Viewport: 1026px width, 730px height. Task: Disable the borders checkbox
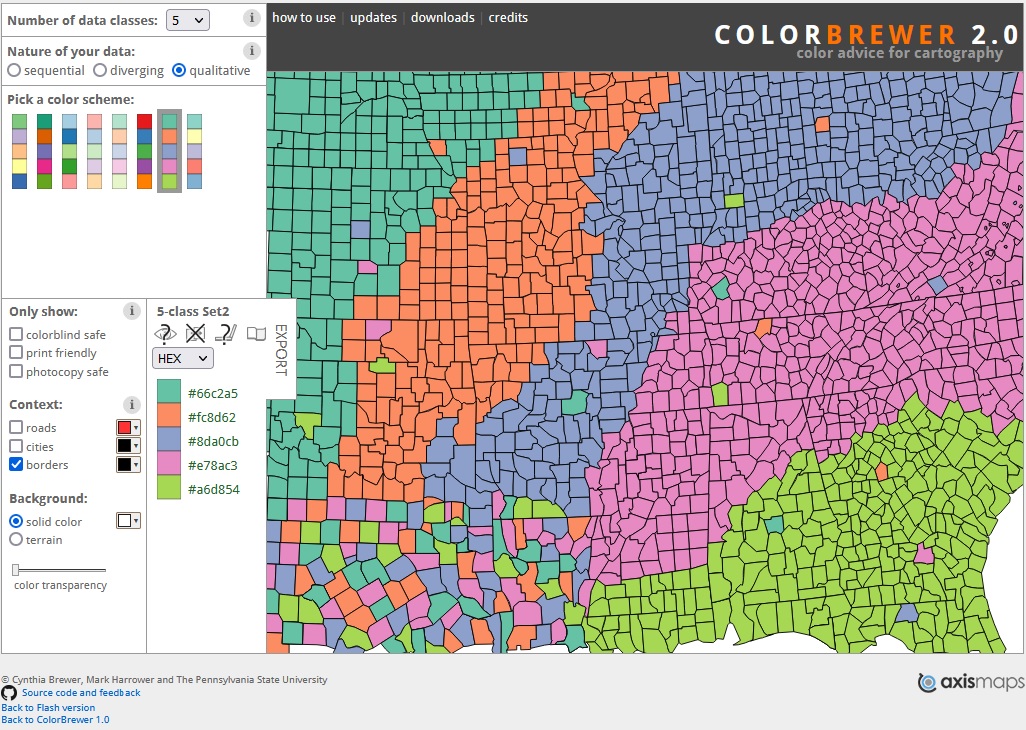[16, 465]
